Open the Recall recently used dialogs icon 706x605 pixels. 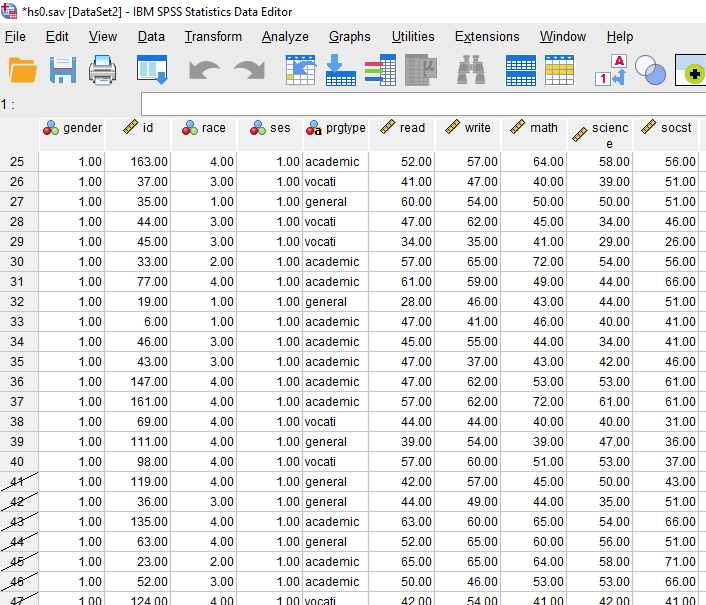coord(152,70)
